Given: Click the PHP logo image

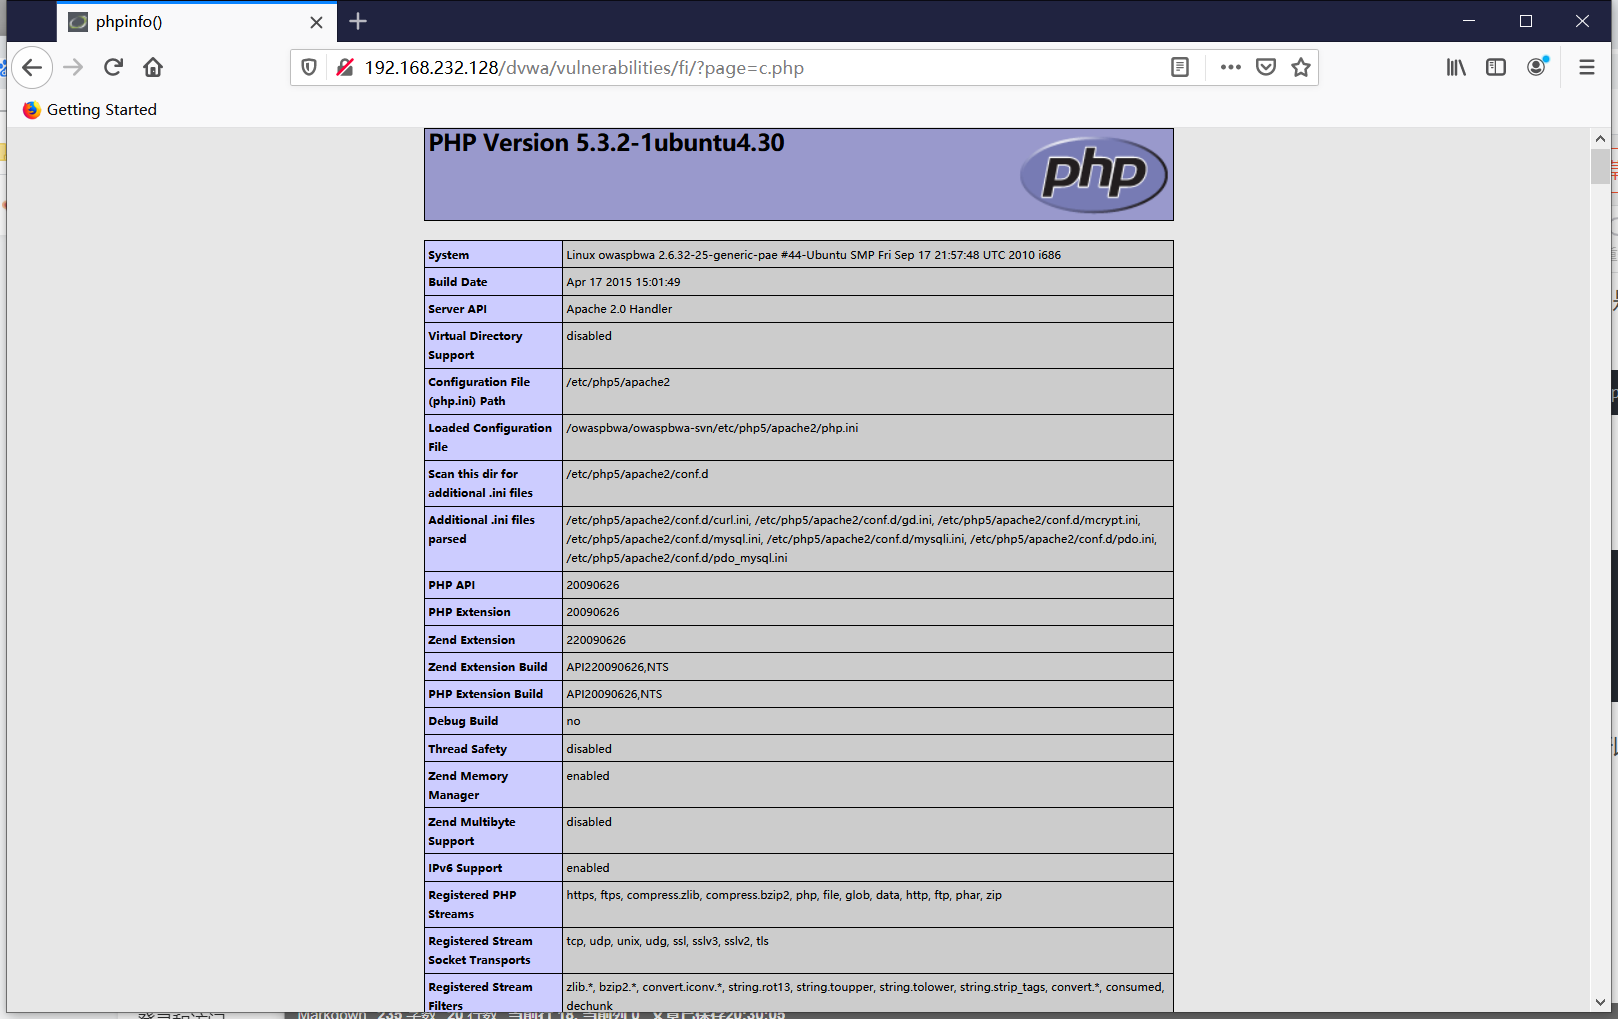Looking at the screenshot, I should pyautogui.click(x=1094, y=174).
